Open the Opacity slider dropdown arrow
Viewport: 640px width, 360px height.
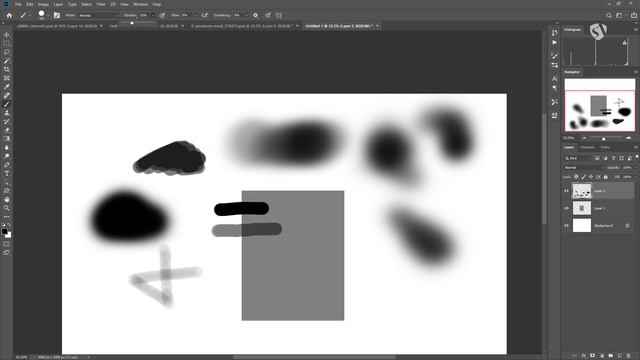pos(153,15)
